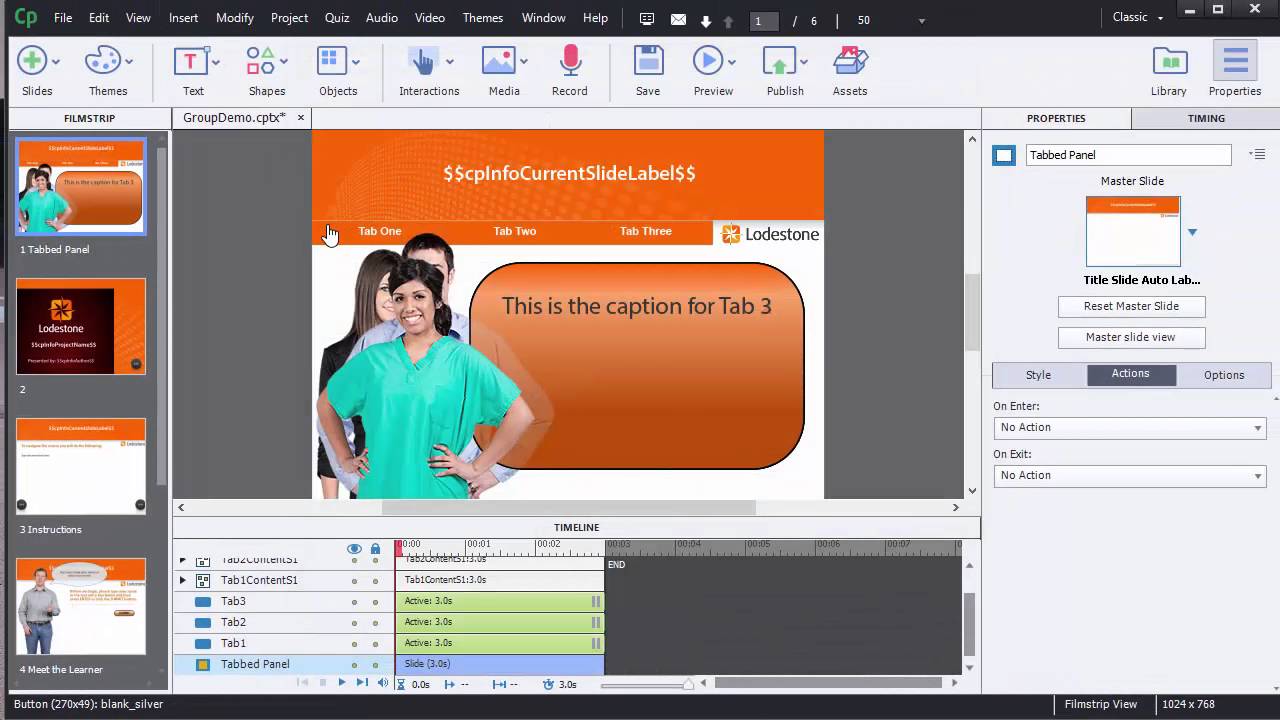The height and width of the screenshot is (720, 1280).
Task: Click Tab Three on the slide
Action: click(x=646, y=231)
